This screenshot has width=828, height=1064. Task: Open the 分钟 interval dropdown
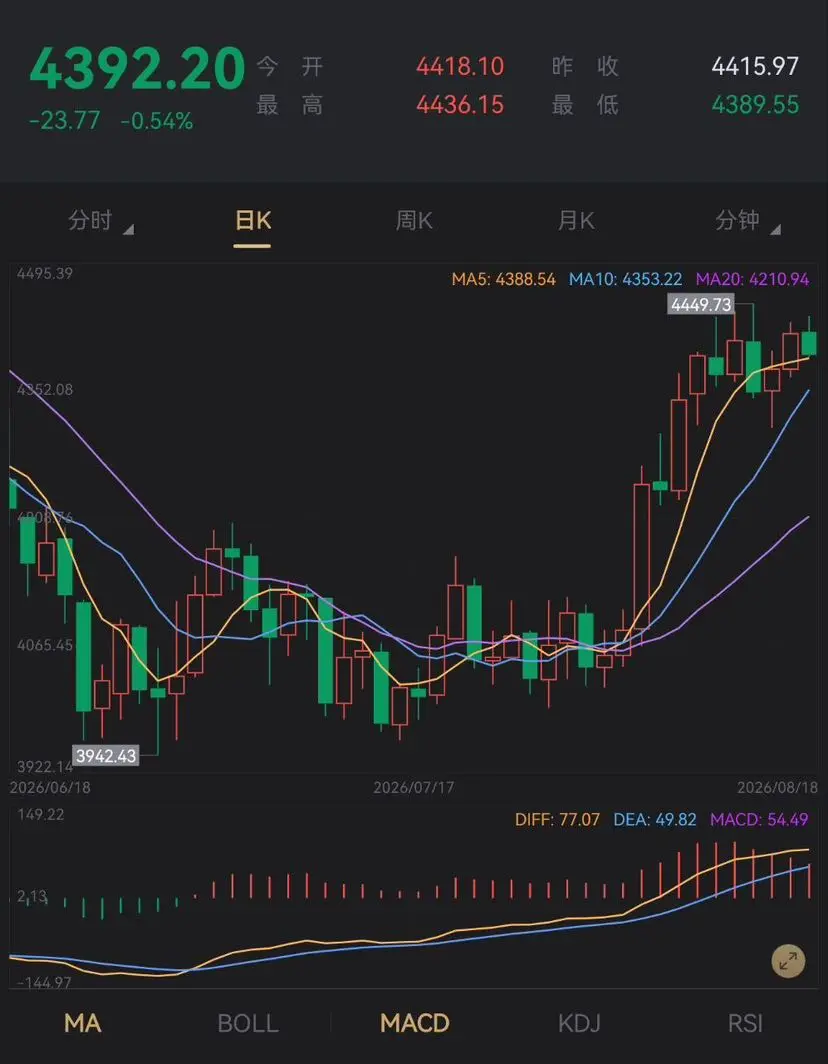tap(747, 221)
